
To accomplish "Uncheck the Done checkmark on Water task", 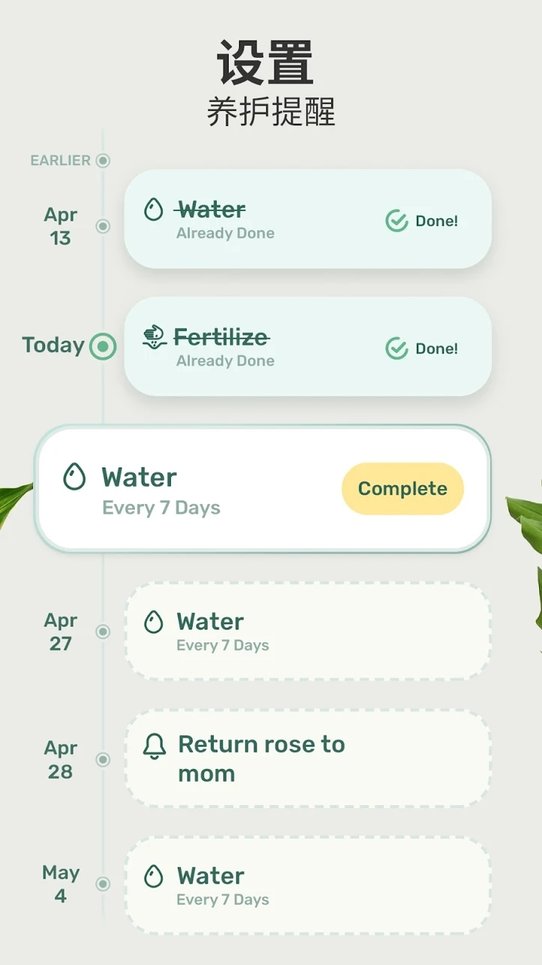I will click(x=397, y=221).
